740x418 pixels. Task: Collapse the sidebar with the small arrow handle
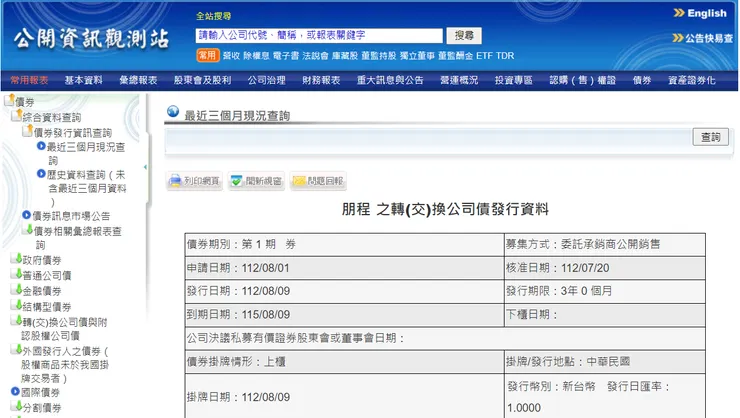point(145,167)
